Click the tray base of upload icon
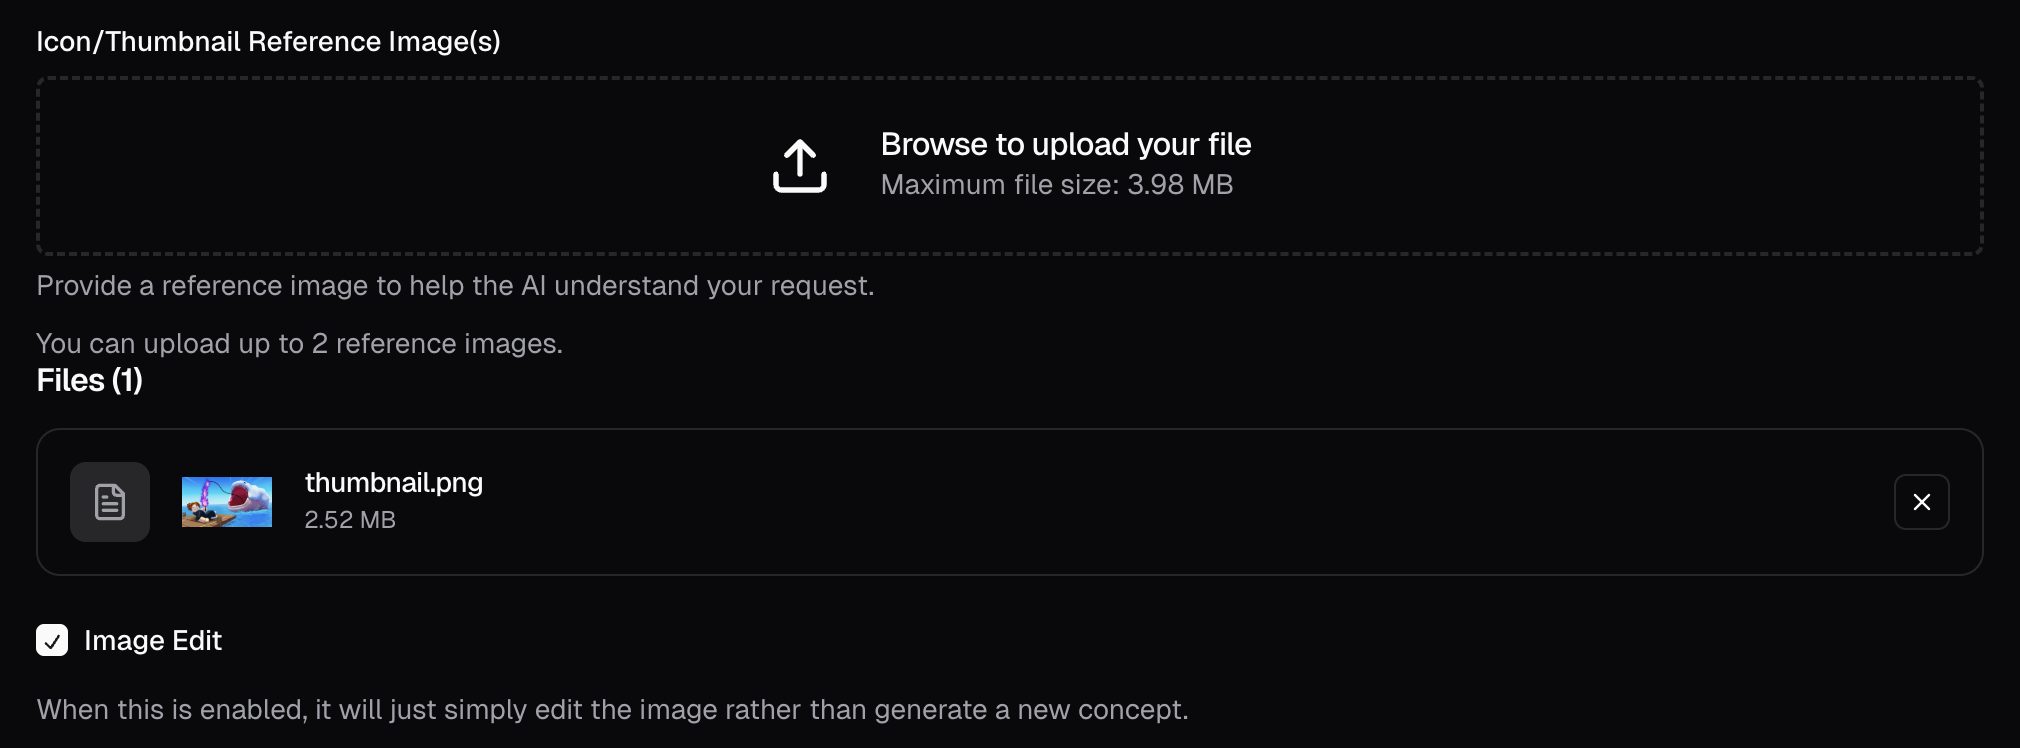Screen dimensions: 2020x748 800,183
